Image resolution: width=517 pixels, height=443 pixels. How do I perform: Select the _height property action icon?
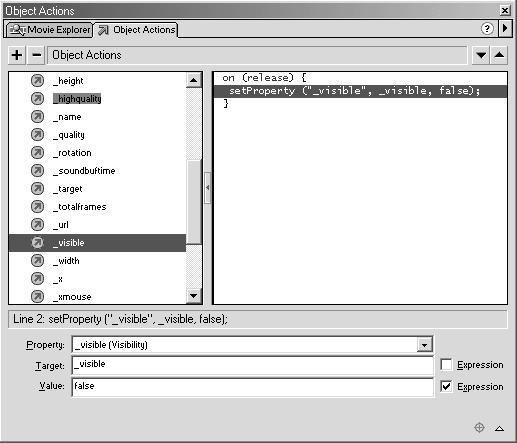[37, 81]
